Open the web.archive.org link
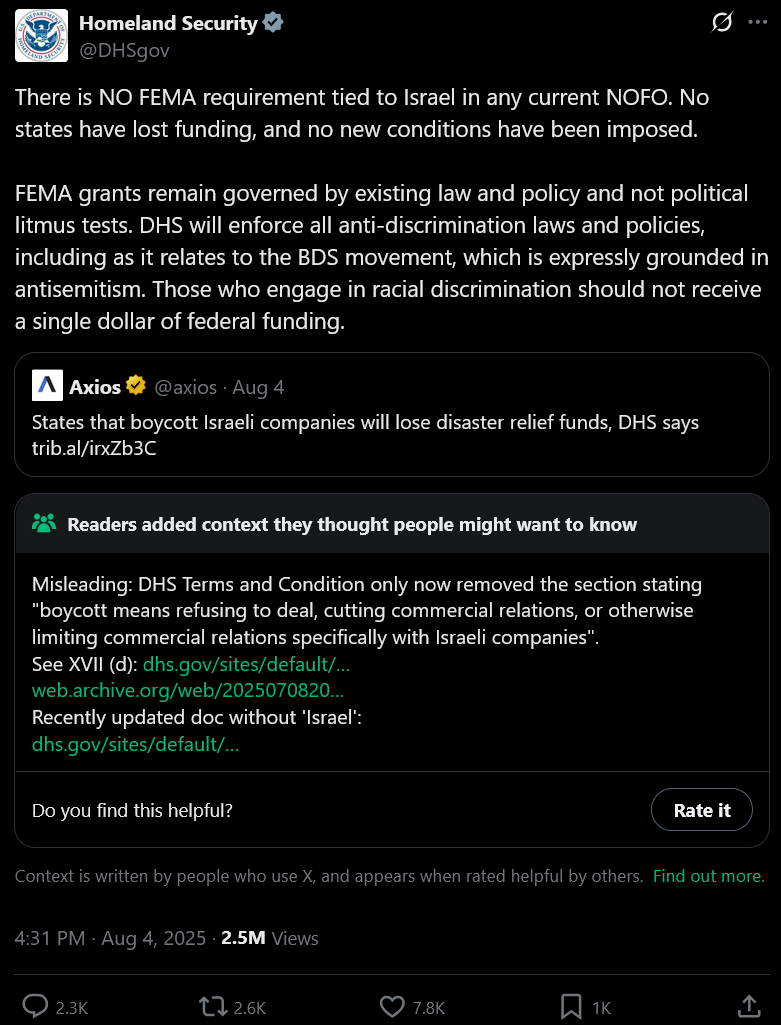 point(188,690)
